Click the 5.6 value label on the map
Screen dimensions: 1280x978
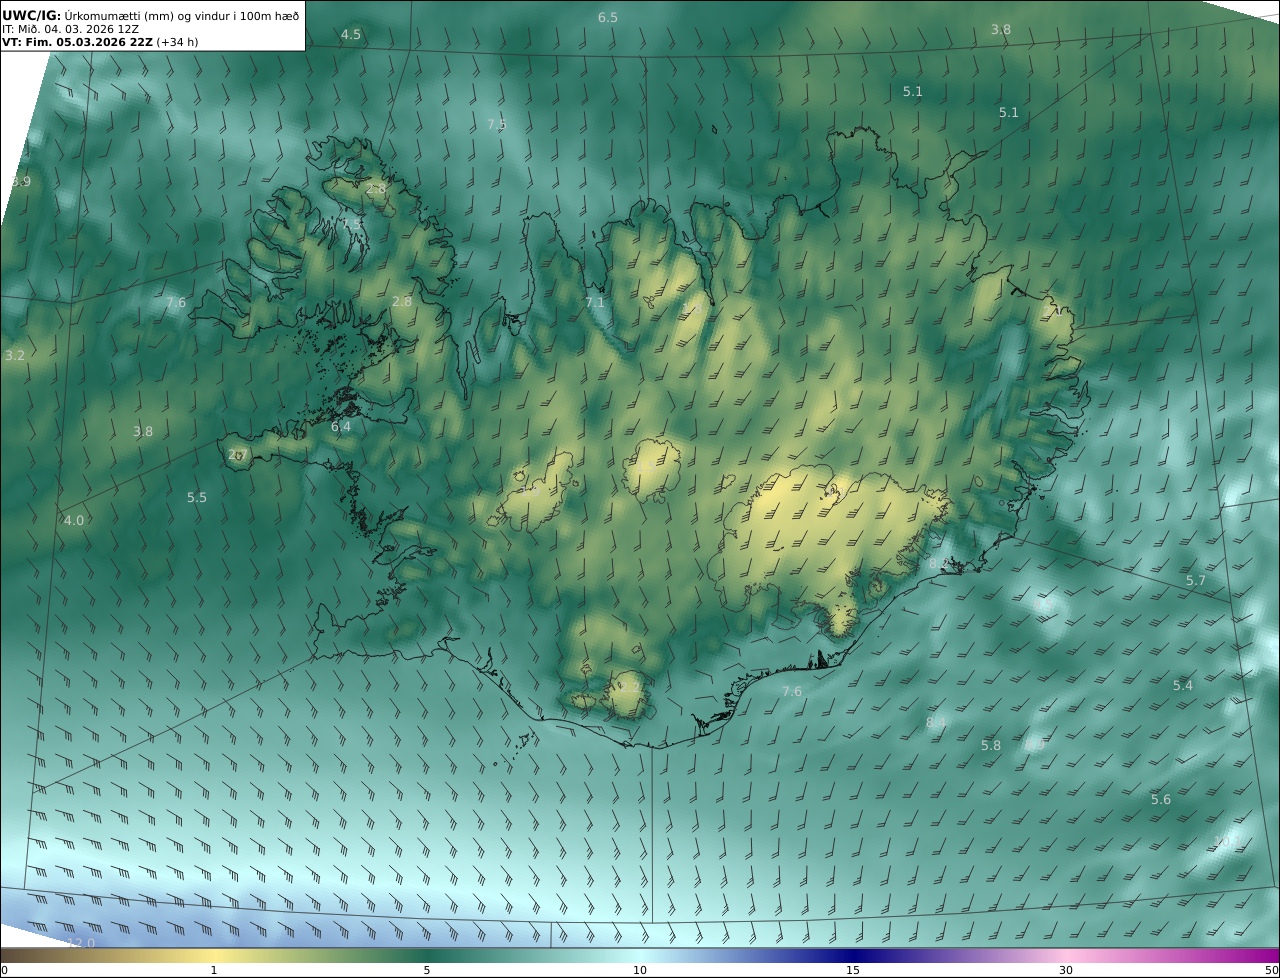(x=1161, y=800)
